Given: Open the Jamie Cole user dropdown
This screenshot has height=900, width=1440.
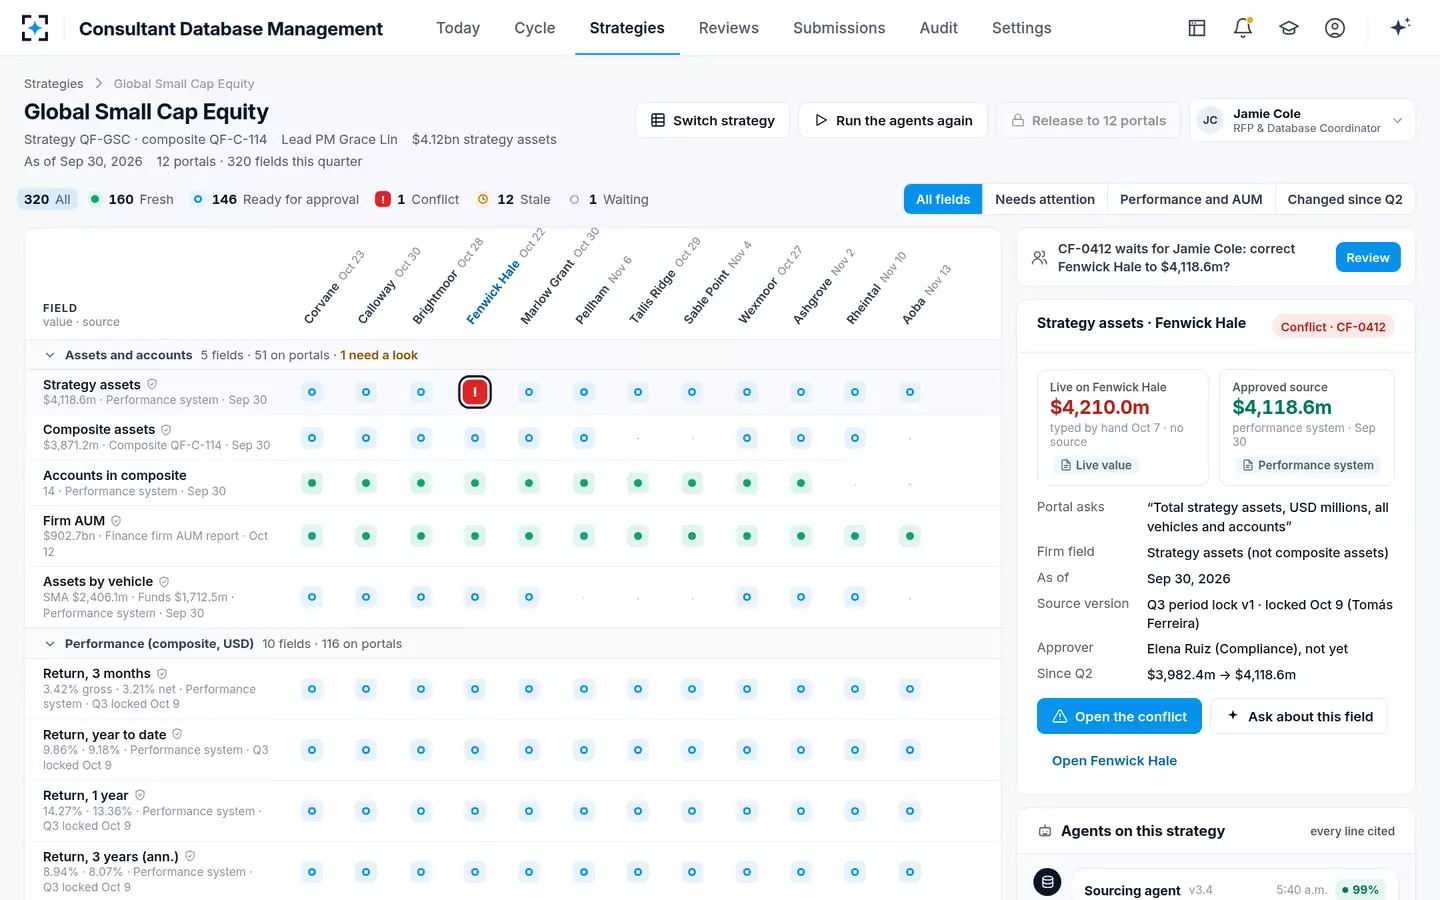Looking at the screenshot, I should point(1302,120).
